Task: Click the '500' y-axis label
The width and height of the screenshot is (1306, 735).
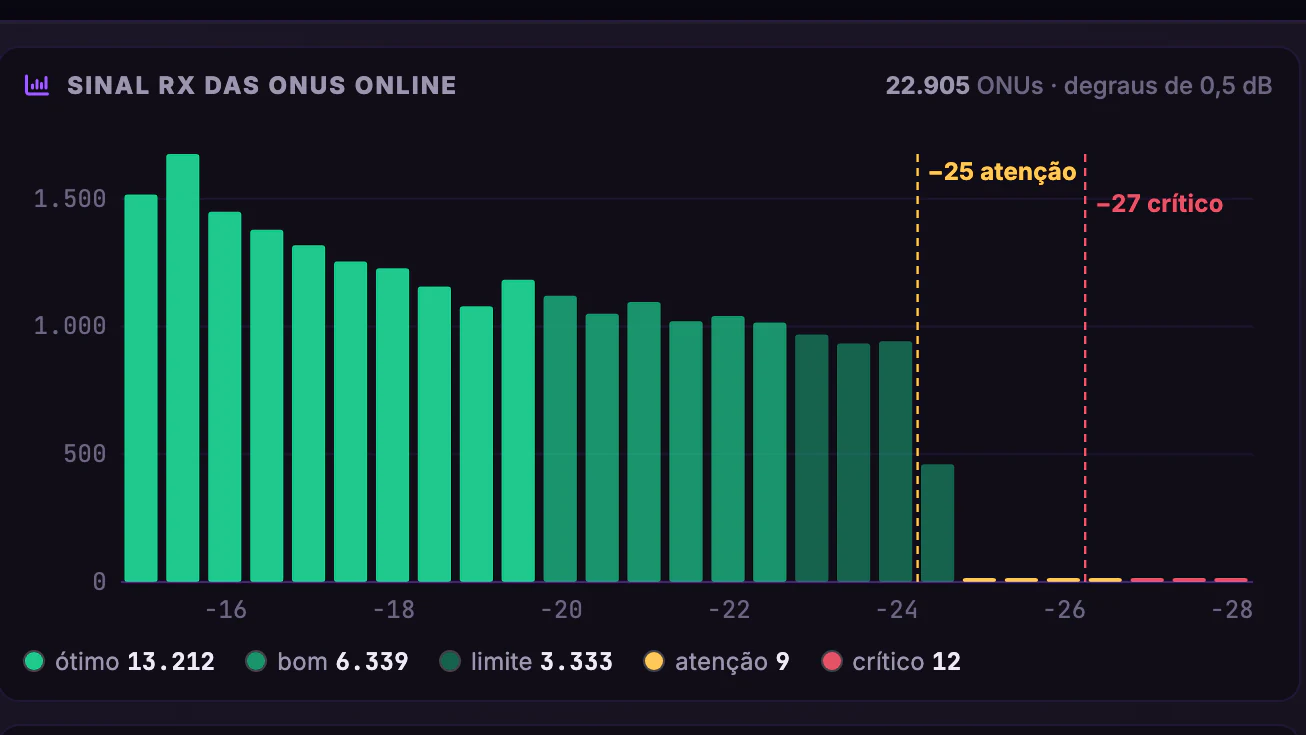Action: (x=85, y=454)
